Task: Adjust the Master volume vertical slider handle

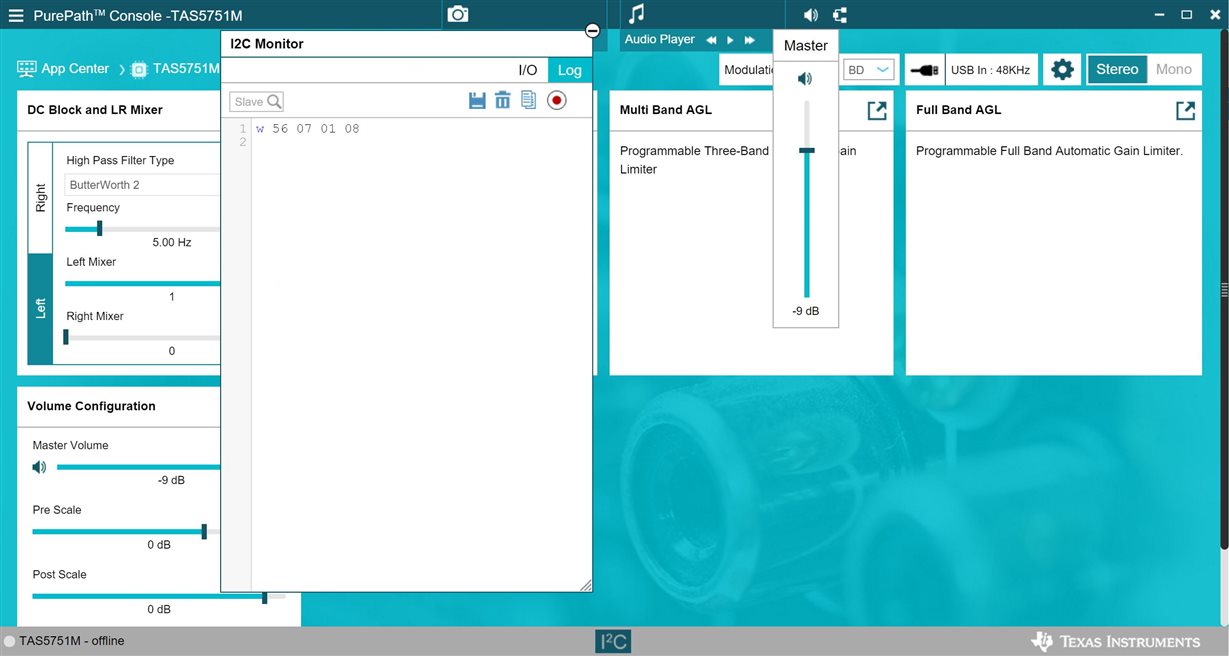Action: [806, 150]
